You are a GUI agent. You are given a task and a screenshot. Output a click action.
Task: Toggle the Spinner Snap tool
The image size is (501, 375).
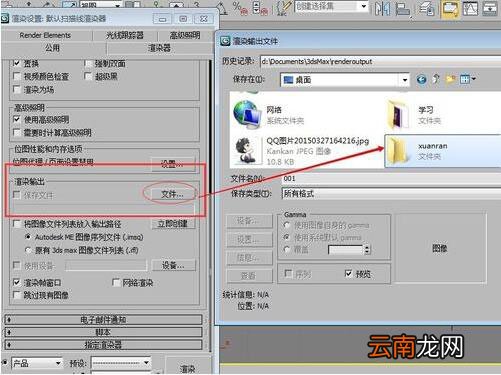click(260, 7)
